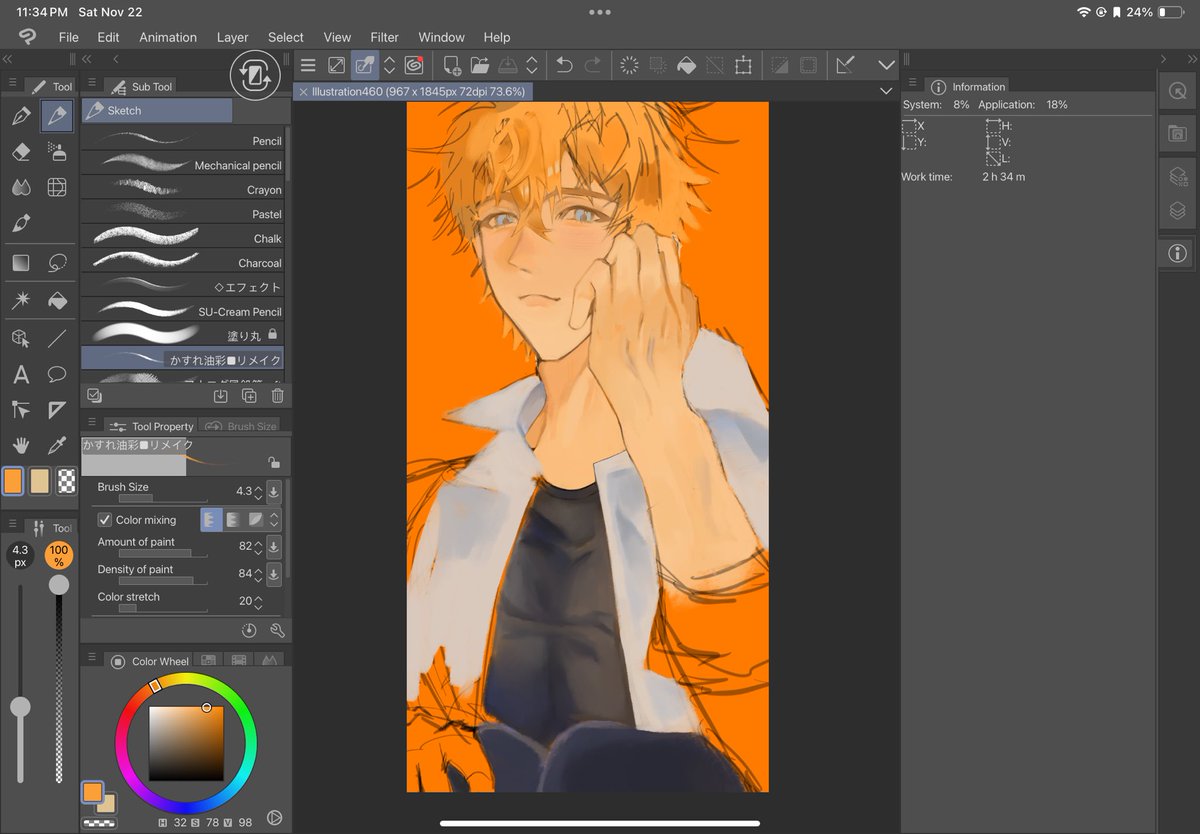Adjust Amount of paint stepper
The image size is (1200, 834).
click(x=258, y=547)
